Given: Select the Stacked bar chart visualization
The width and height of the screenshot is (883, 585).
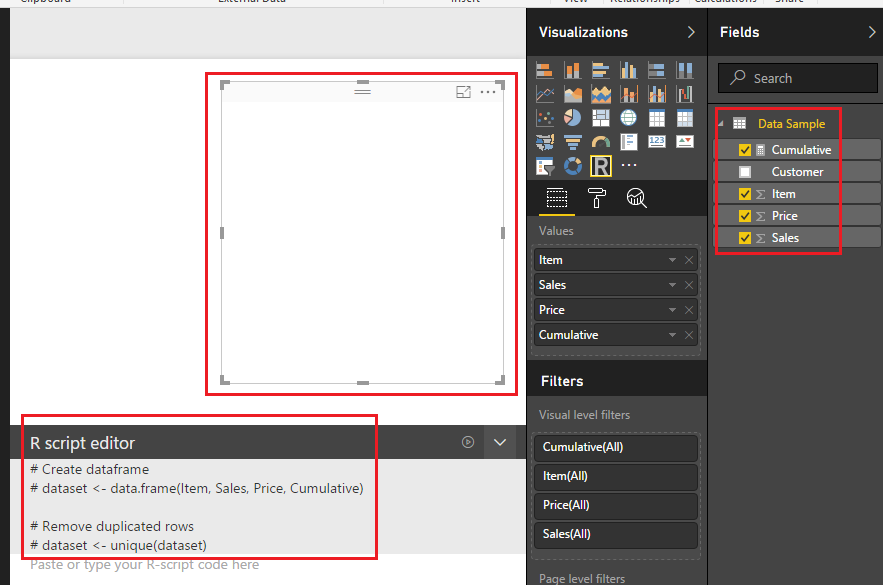Looking at the screenshot, I should coord(545,70).
